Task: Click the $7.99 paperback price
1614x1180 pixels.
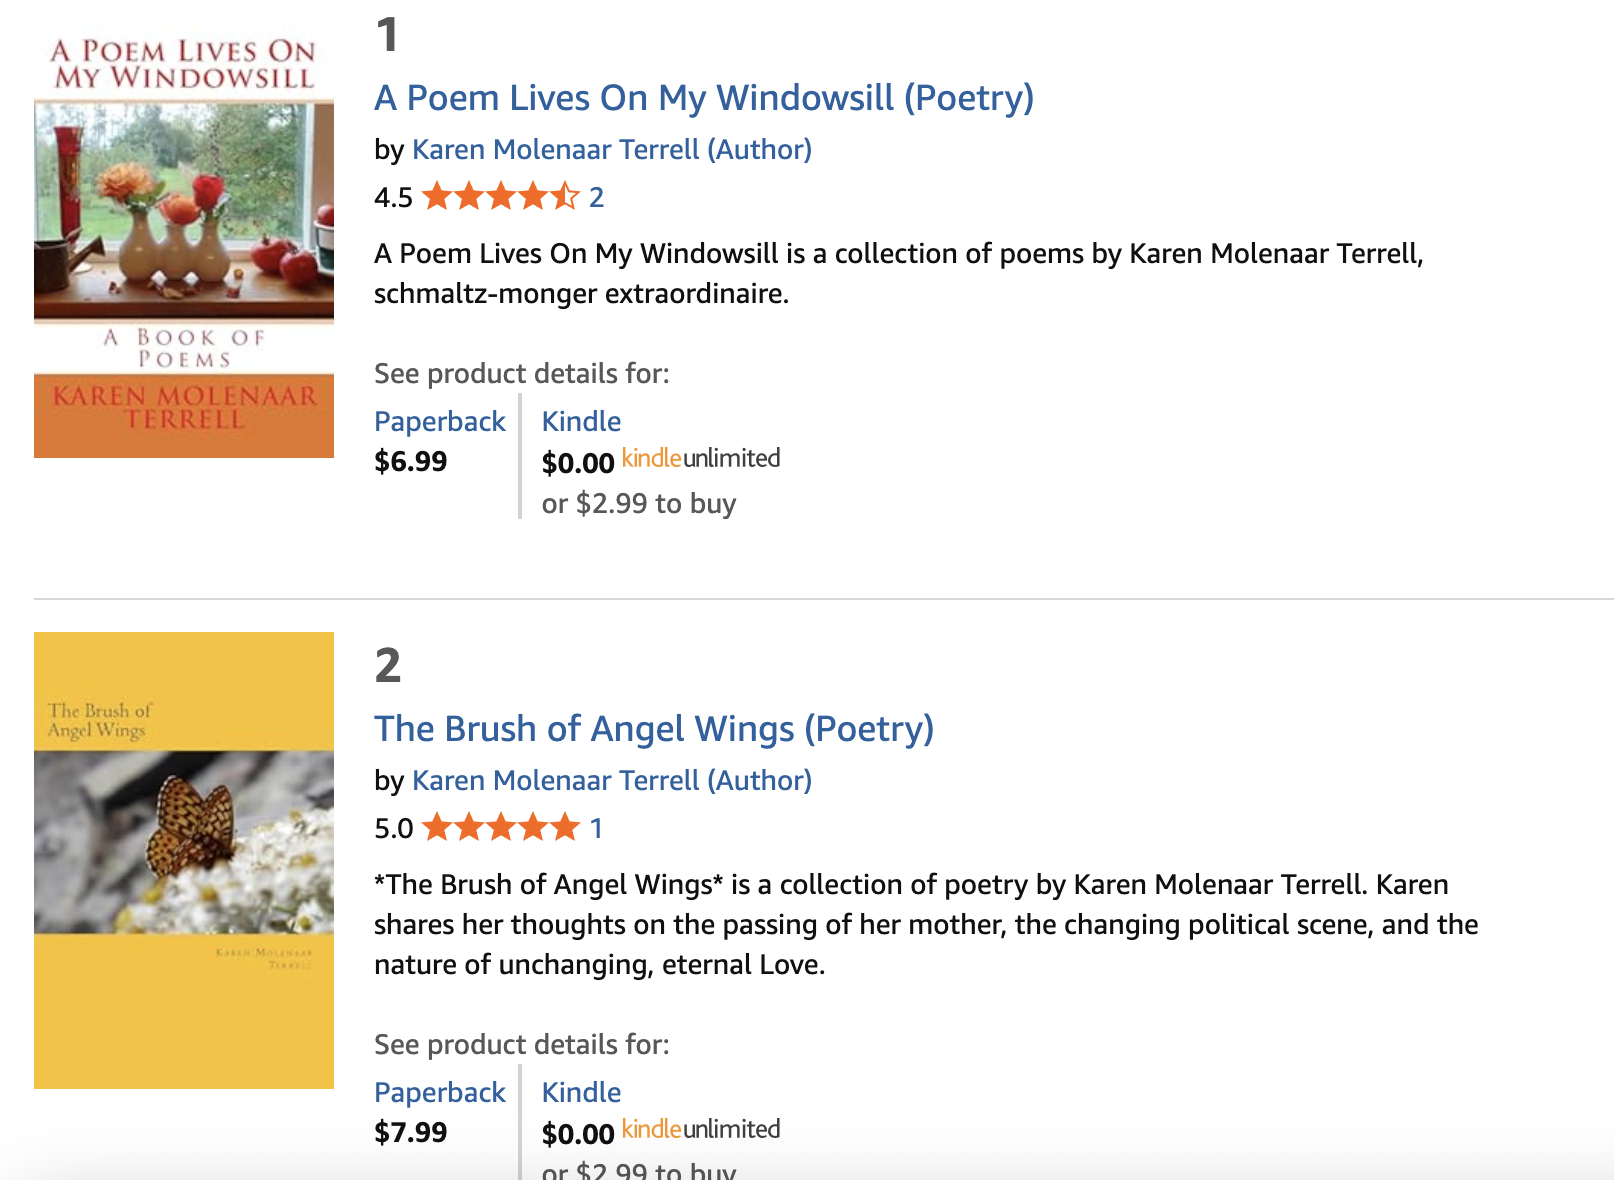Action: click(x=410, y=1133)
